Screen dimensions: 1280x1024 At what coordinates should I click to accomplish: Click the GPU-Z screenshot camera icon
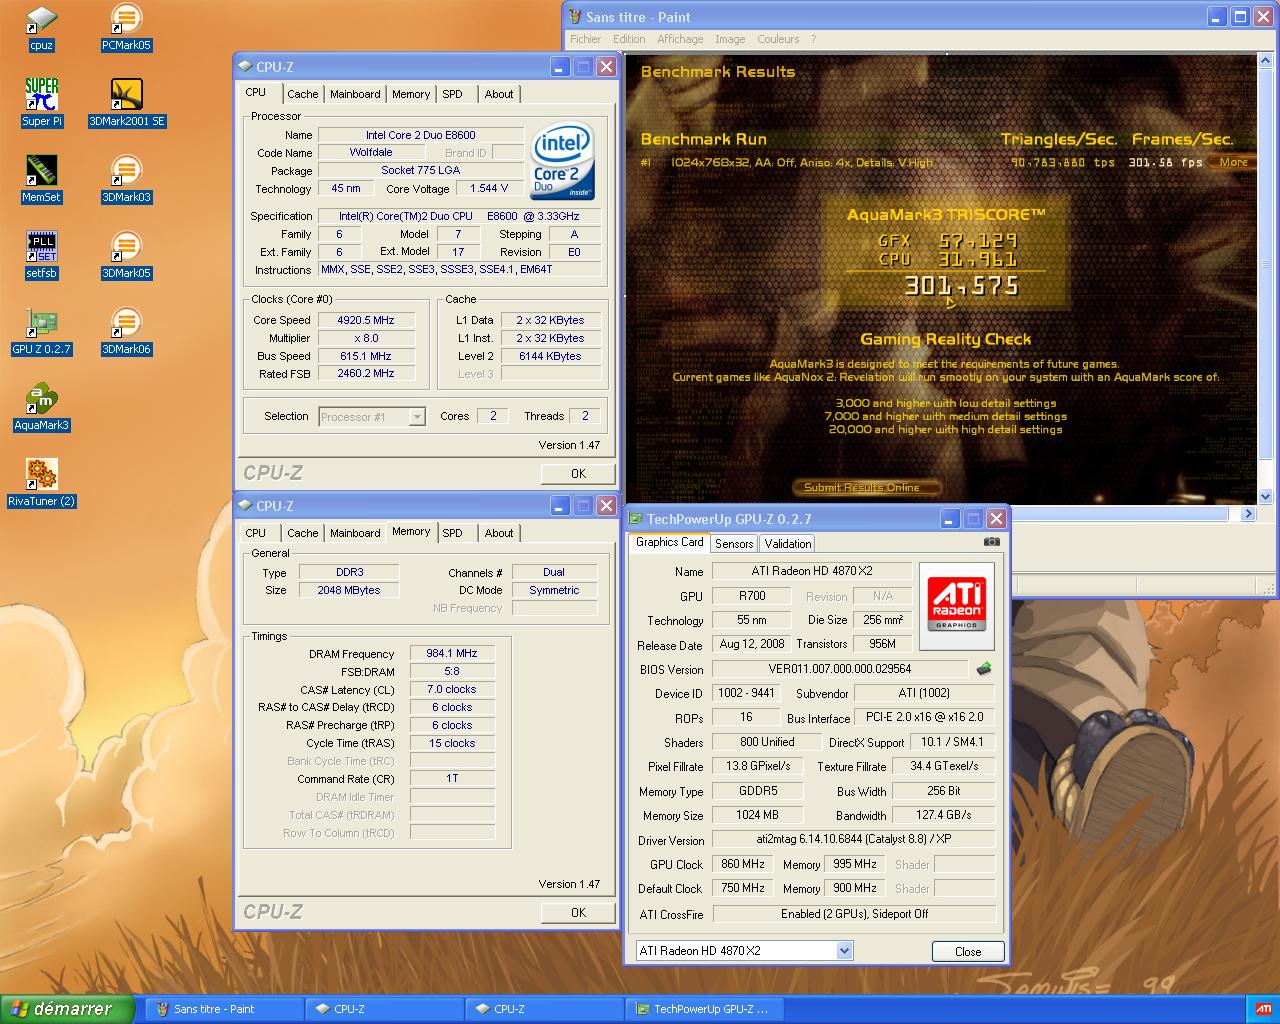[991, 542]
